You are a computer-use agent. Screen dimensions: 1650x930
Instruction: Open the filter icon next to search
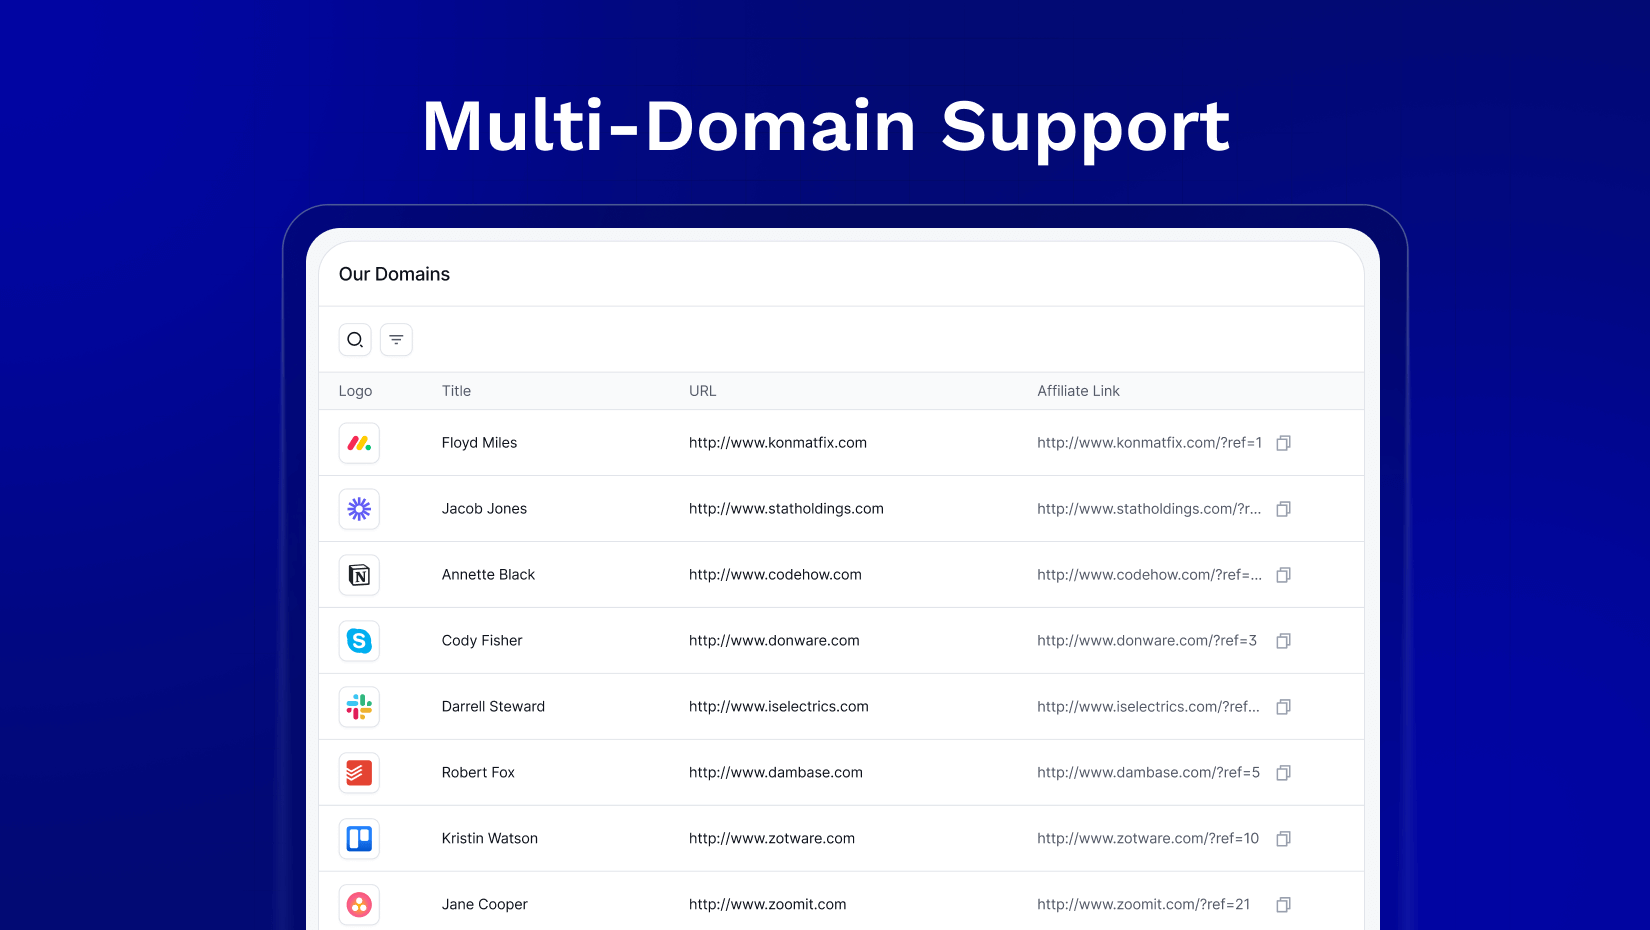tap(396, 340)
